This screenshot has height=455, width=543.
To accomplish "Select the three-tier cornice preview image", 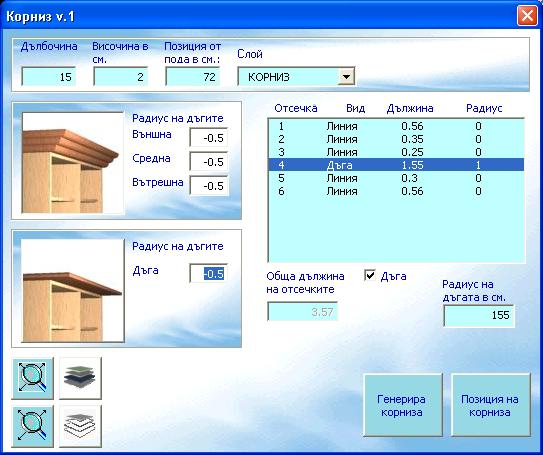I will 72,162.
